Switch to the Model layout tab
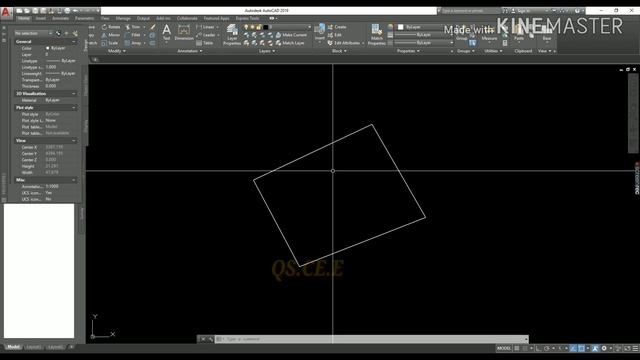This screenshot has width=640, height=360. (x=13, y=347)
